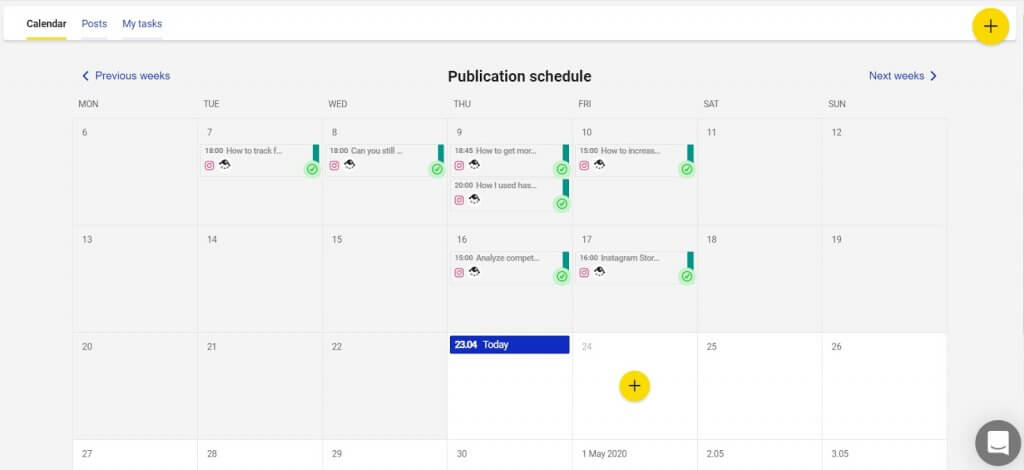Click avatar icon on 15:00 Analyze compet post
1024x470 pixels.
[x=474, y=272]
